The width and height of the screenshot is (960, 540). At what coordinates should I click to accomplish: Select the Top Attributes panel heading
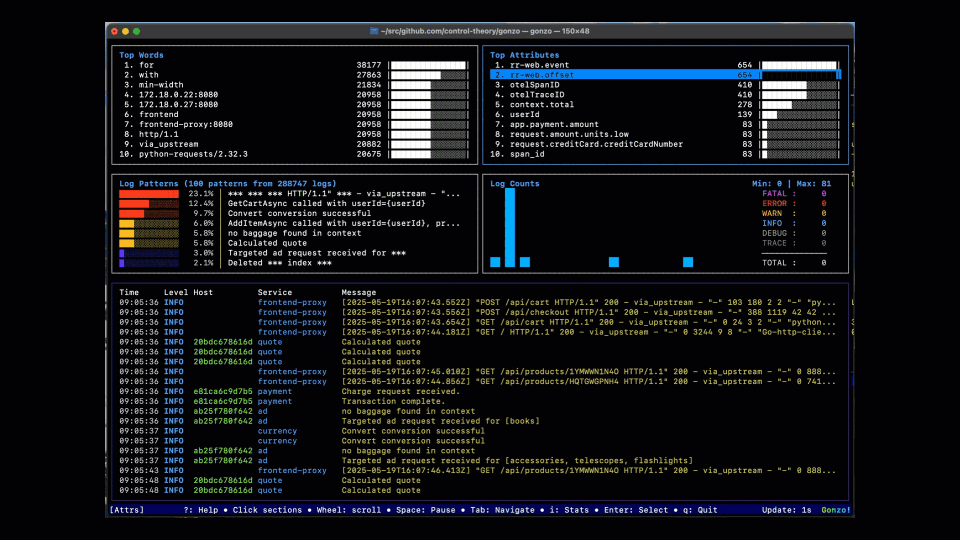pyautogui.click(x=524, y=55)
